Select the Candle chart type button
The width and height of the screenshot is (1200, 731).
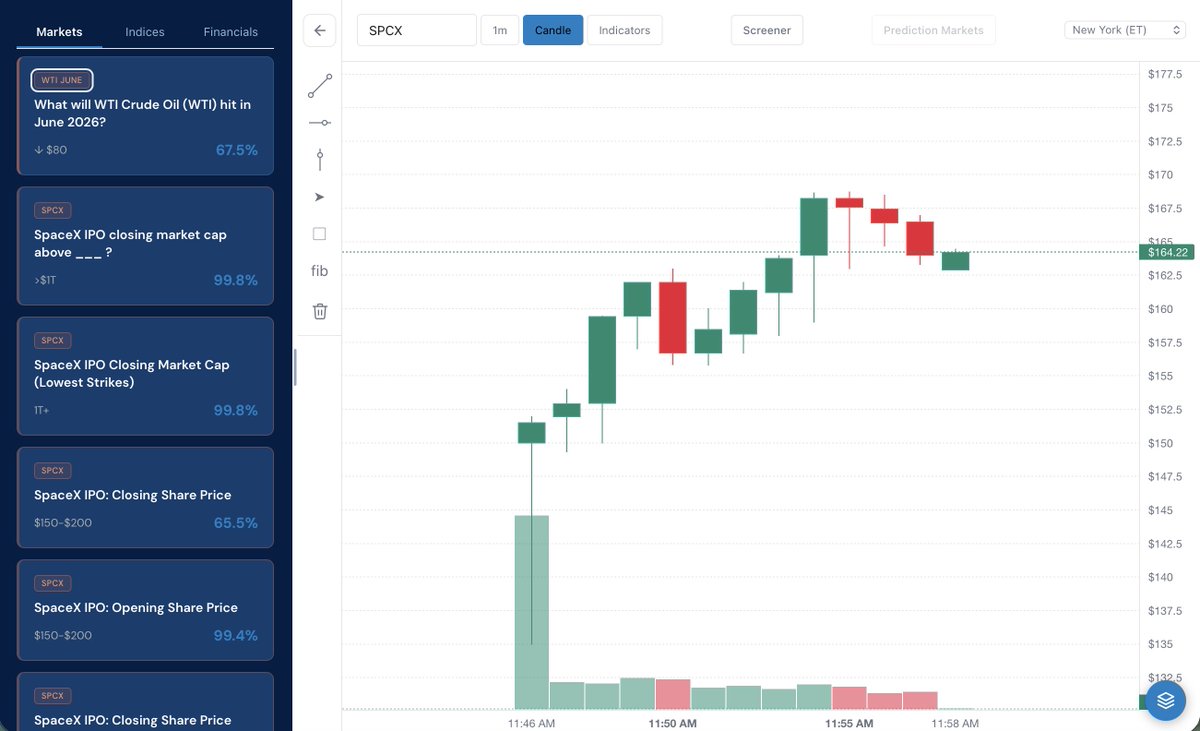pyautogui.click(x=553, y=30)
